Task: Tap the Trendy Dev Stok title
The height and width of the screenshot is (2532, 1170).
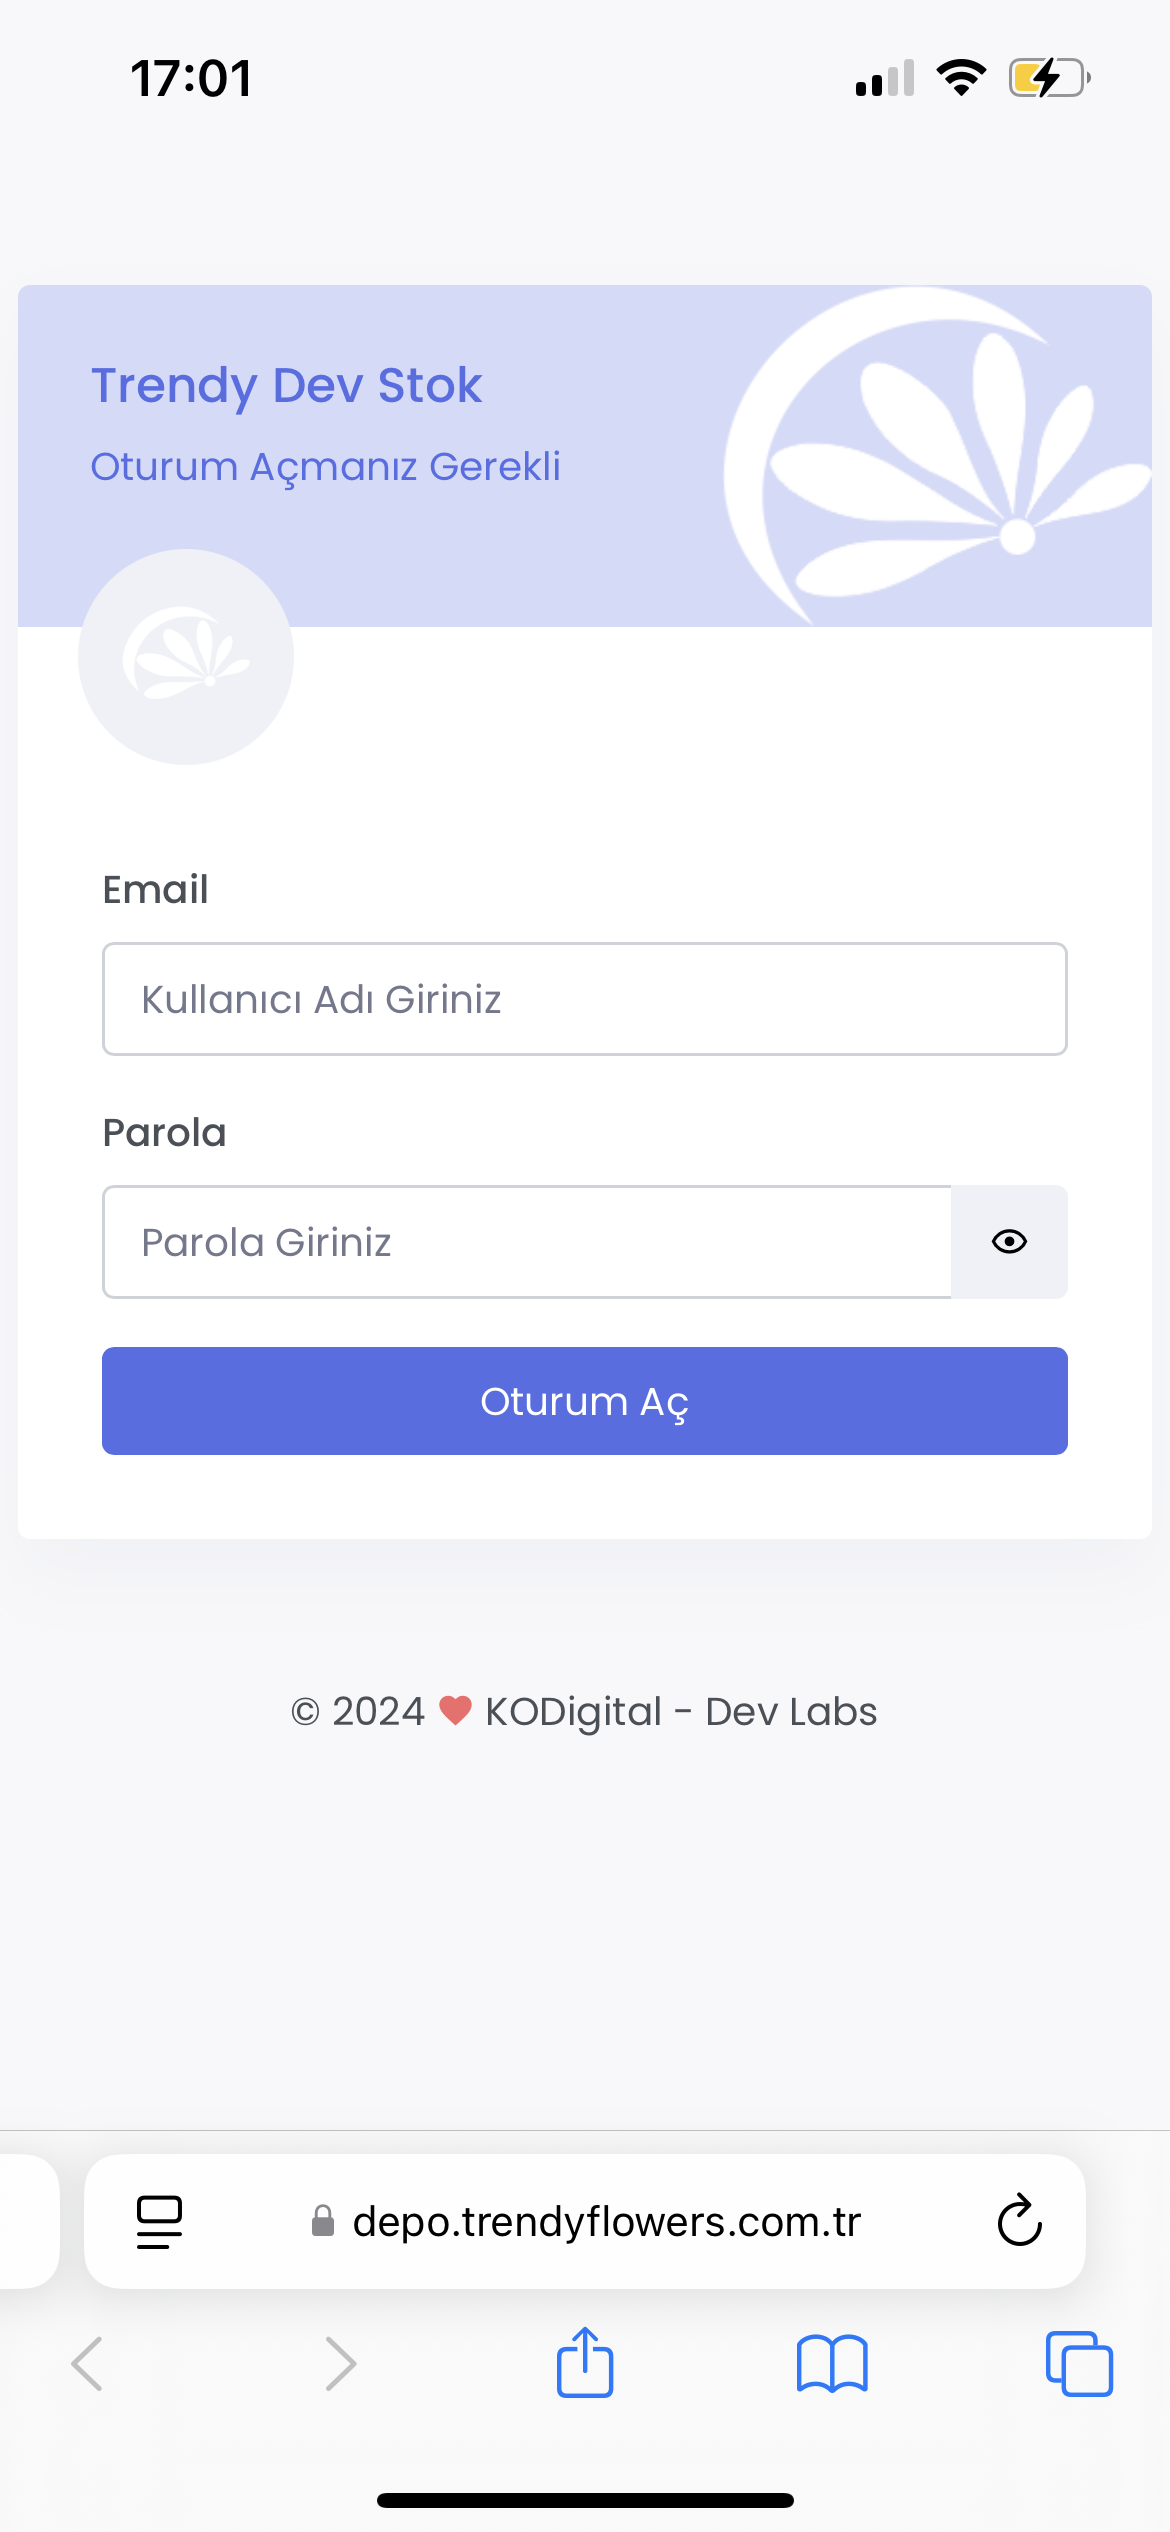Action: point(287,385)
